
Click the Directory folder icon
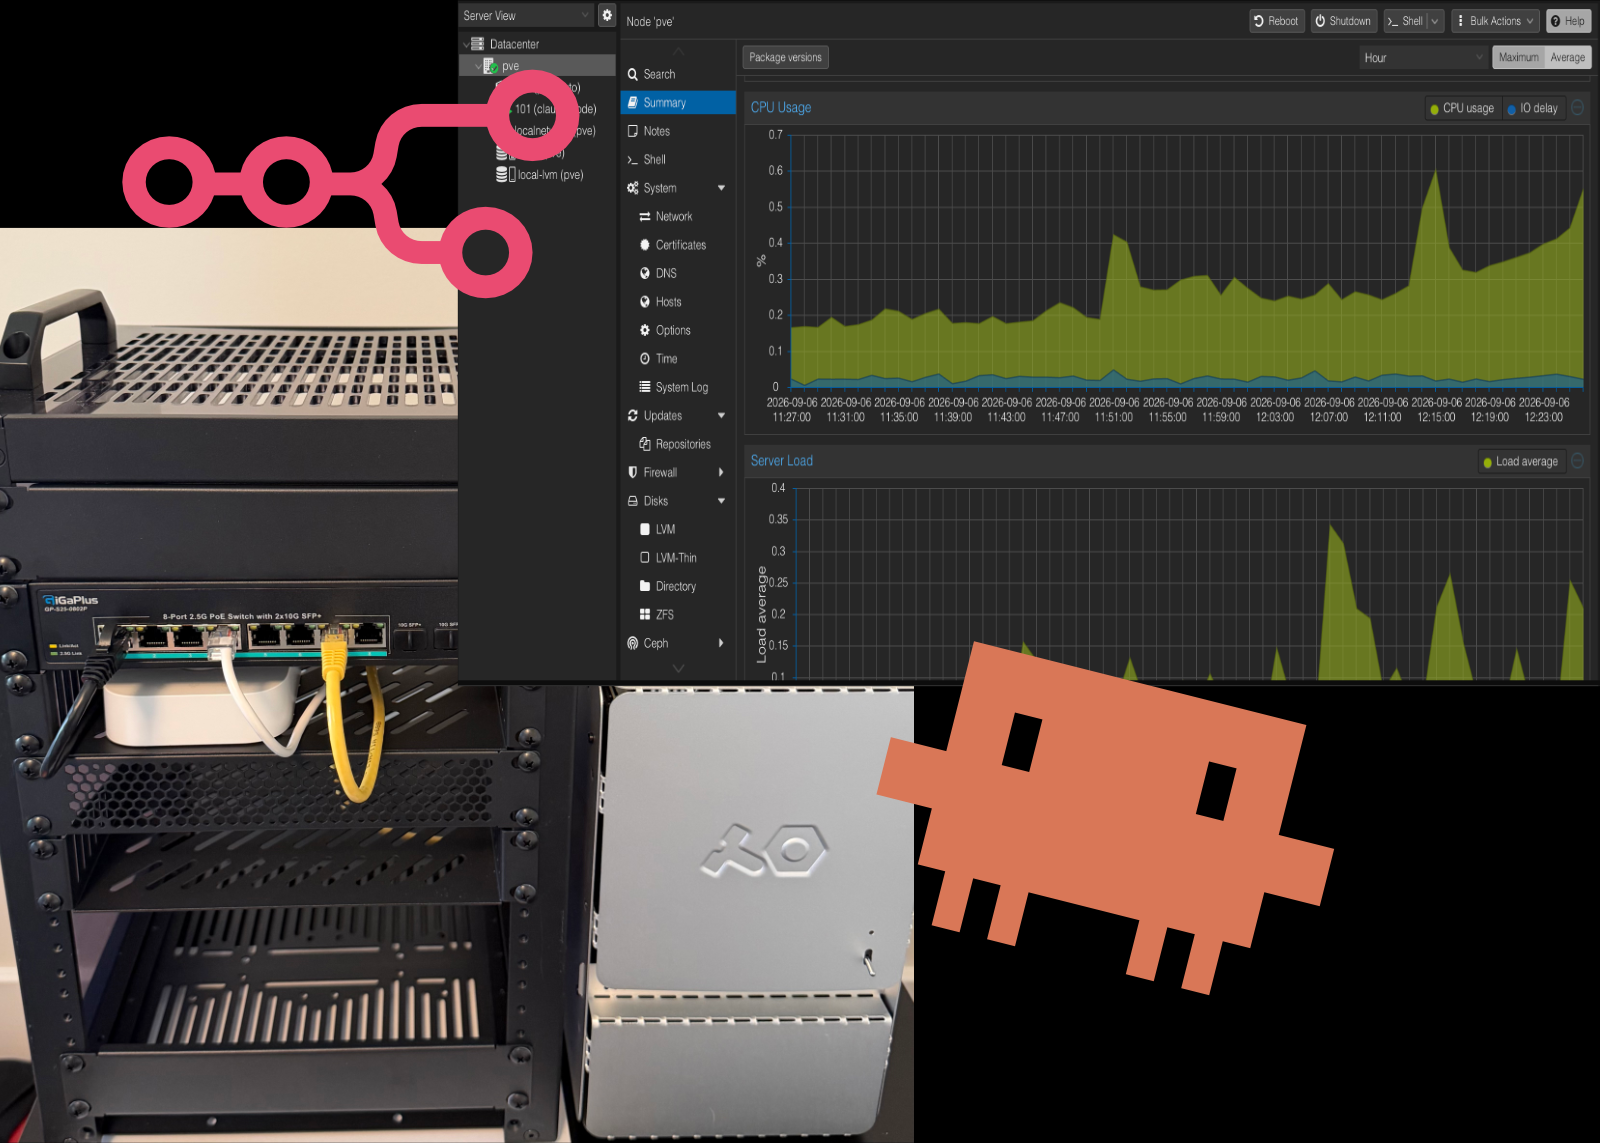(x=645, y=586)
